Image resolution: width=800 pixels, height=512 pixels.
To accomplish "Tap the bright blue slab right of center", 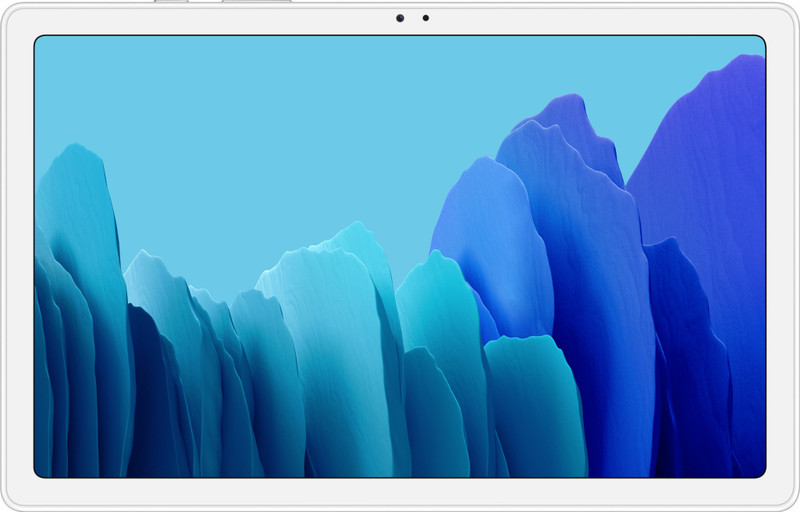I will [490, 240].
